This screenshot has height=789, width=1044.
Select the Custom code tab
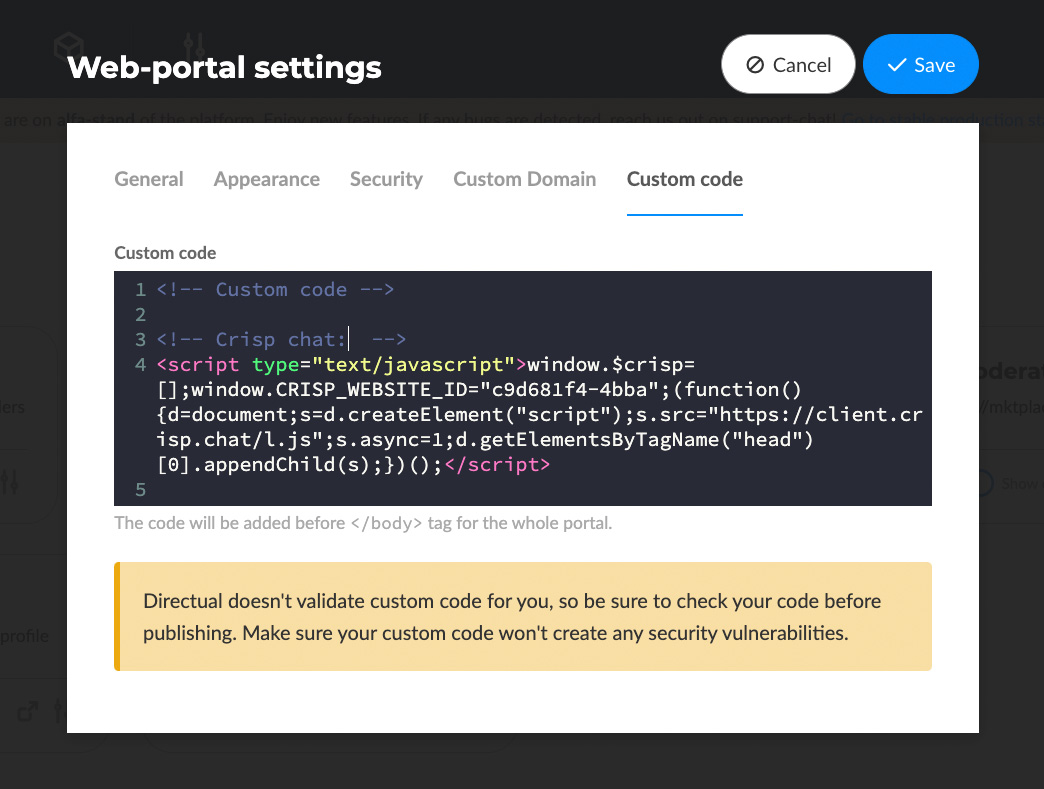point(684,180)
